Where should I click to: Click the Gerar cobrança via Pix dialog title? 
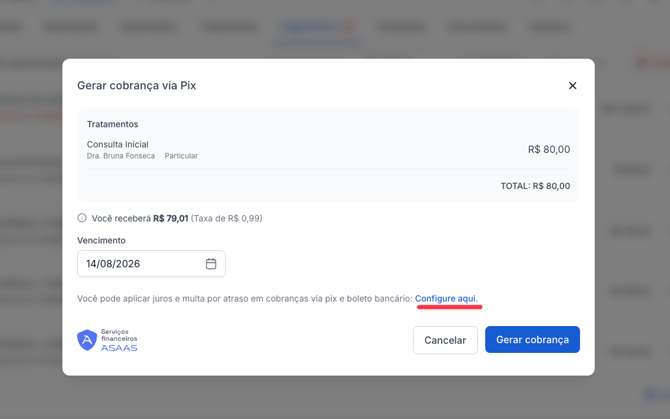click(136, 85)
